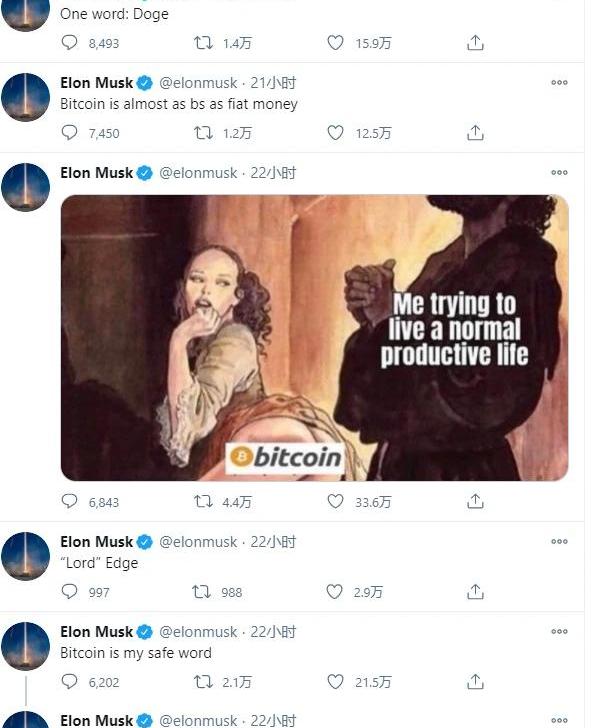Like the 'Bitcoin is almost as bs' tweet
The width and height of the screenshot is (598, 728).
click(x=335, y=133)
